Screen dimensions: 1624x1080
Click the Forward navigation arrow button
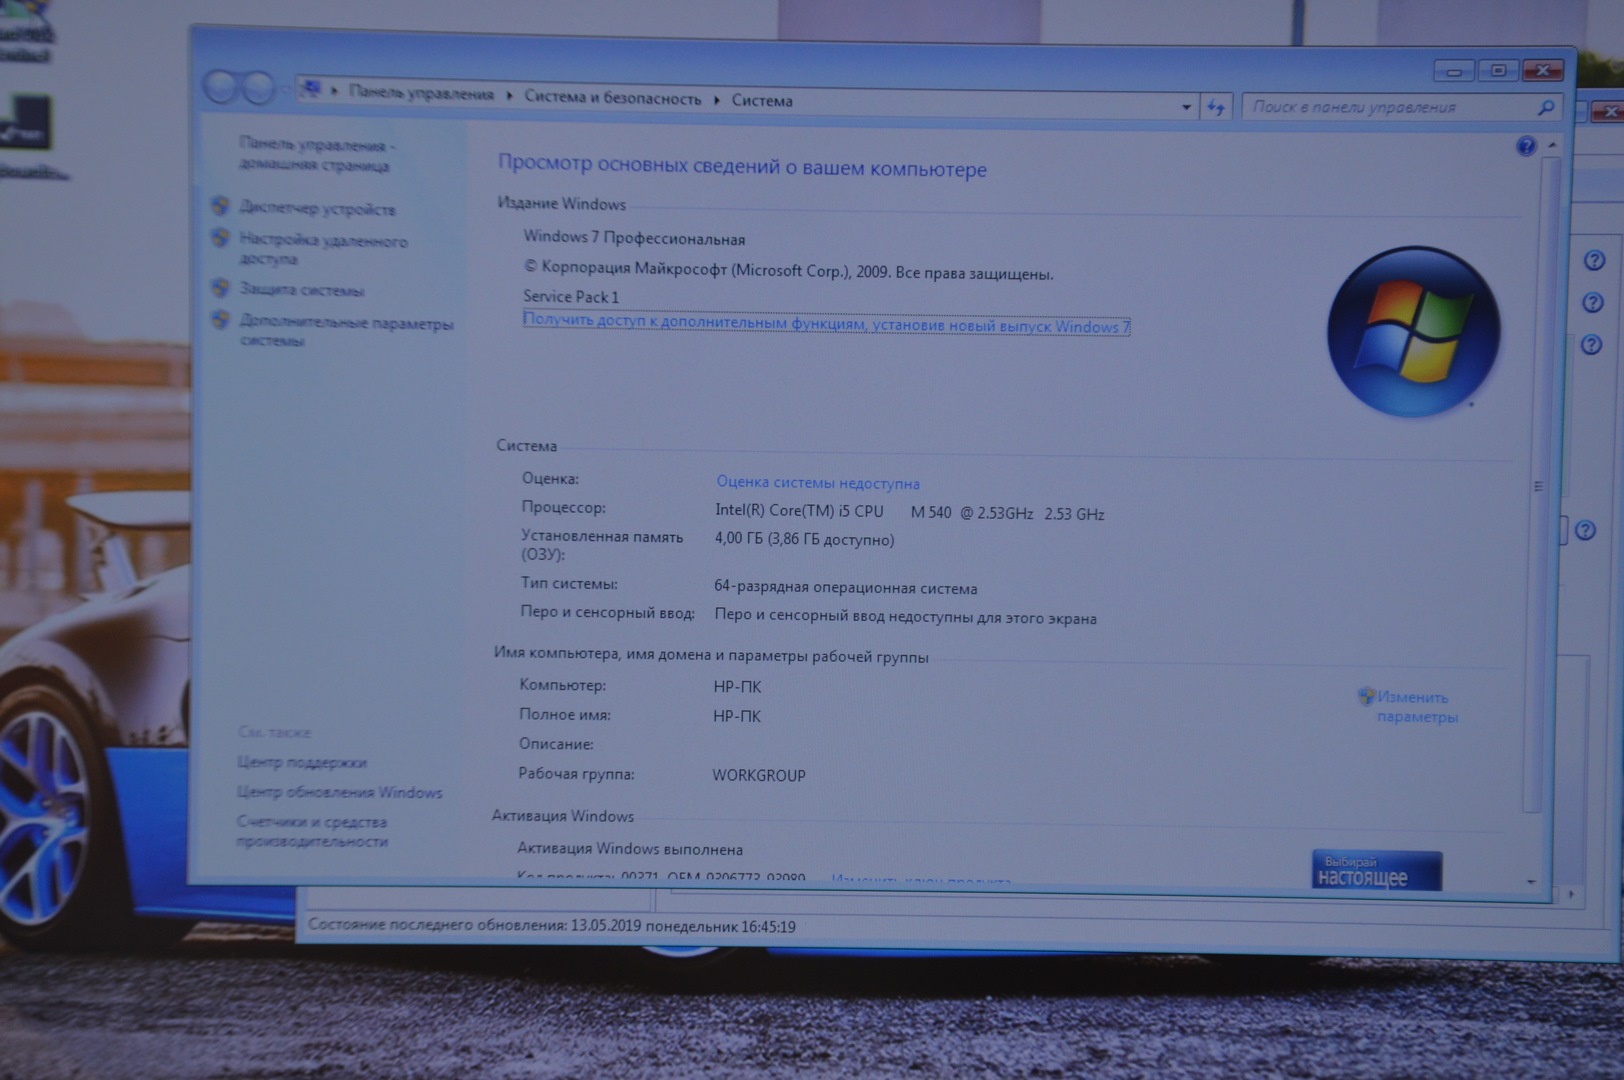pyautogui.click(x=258, y=89)
